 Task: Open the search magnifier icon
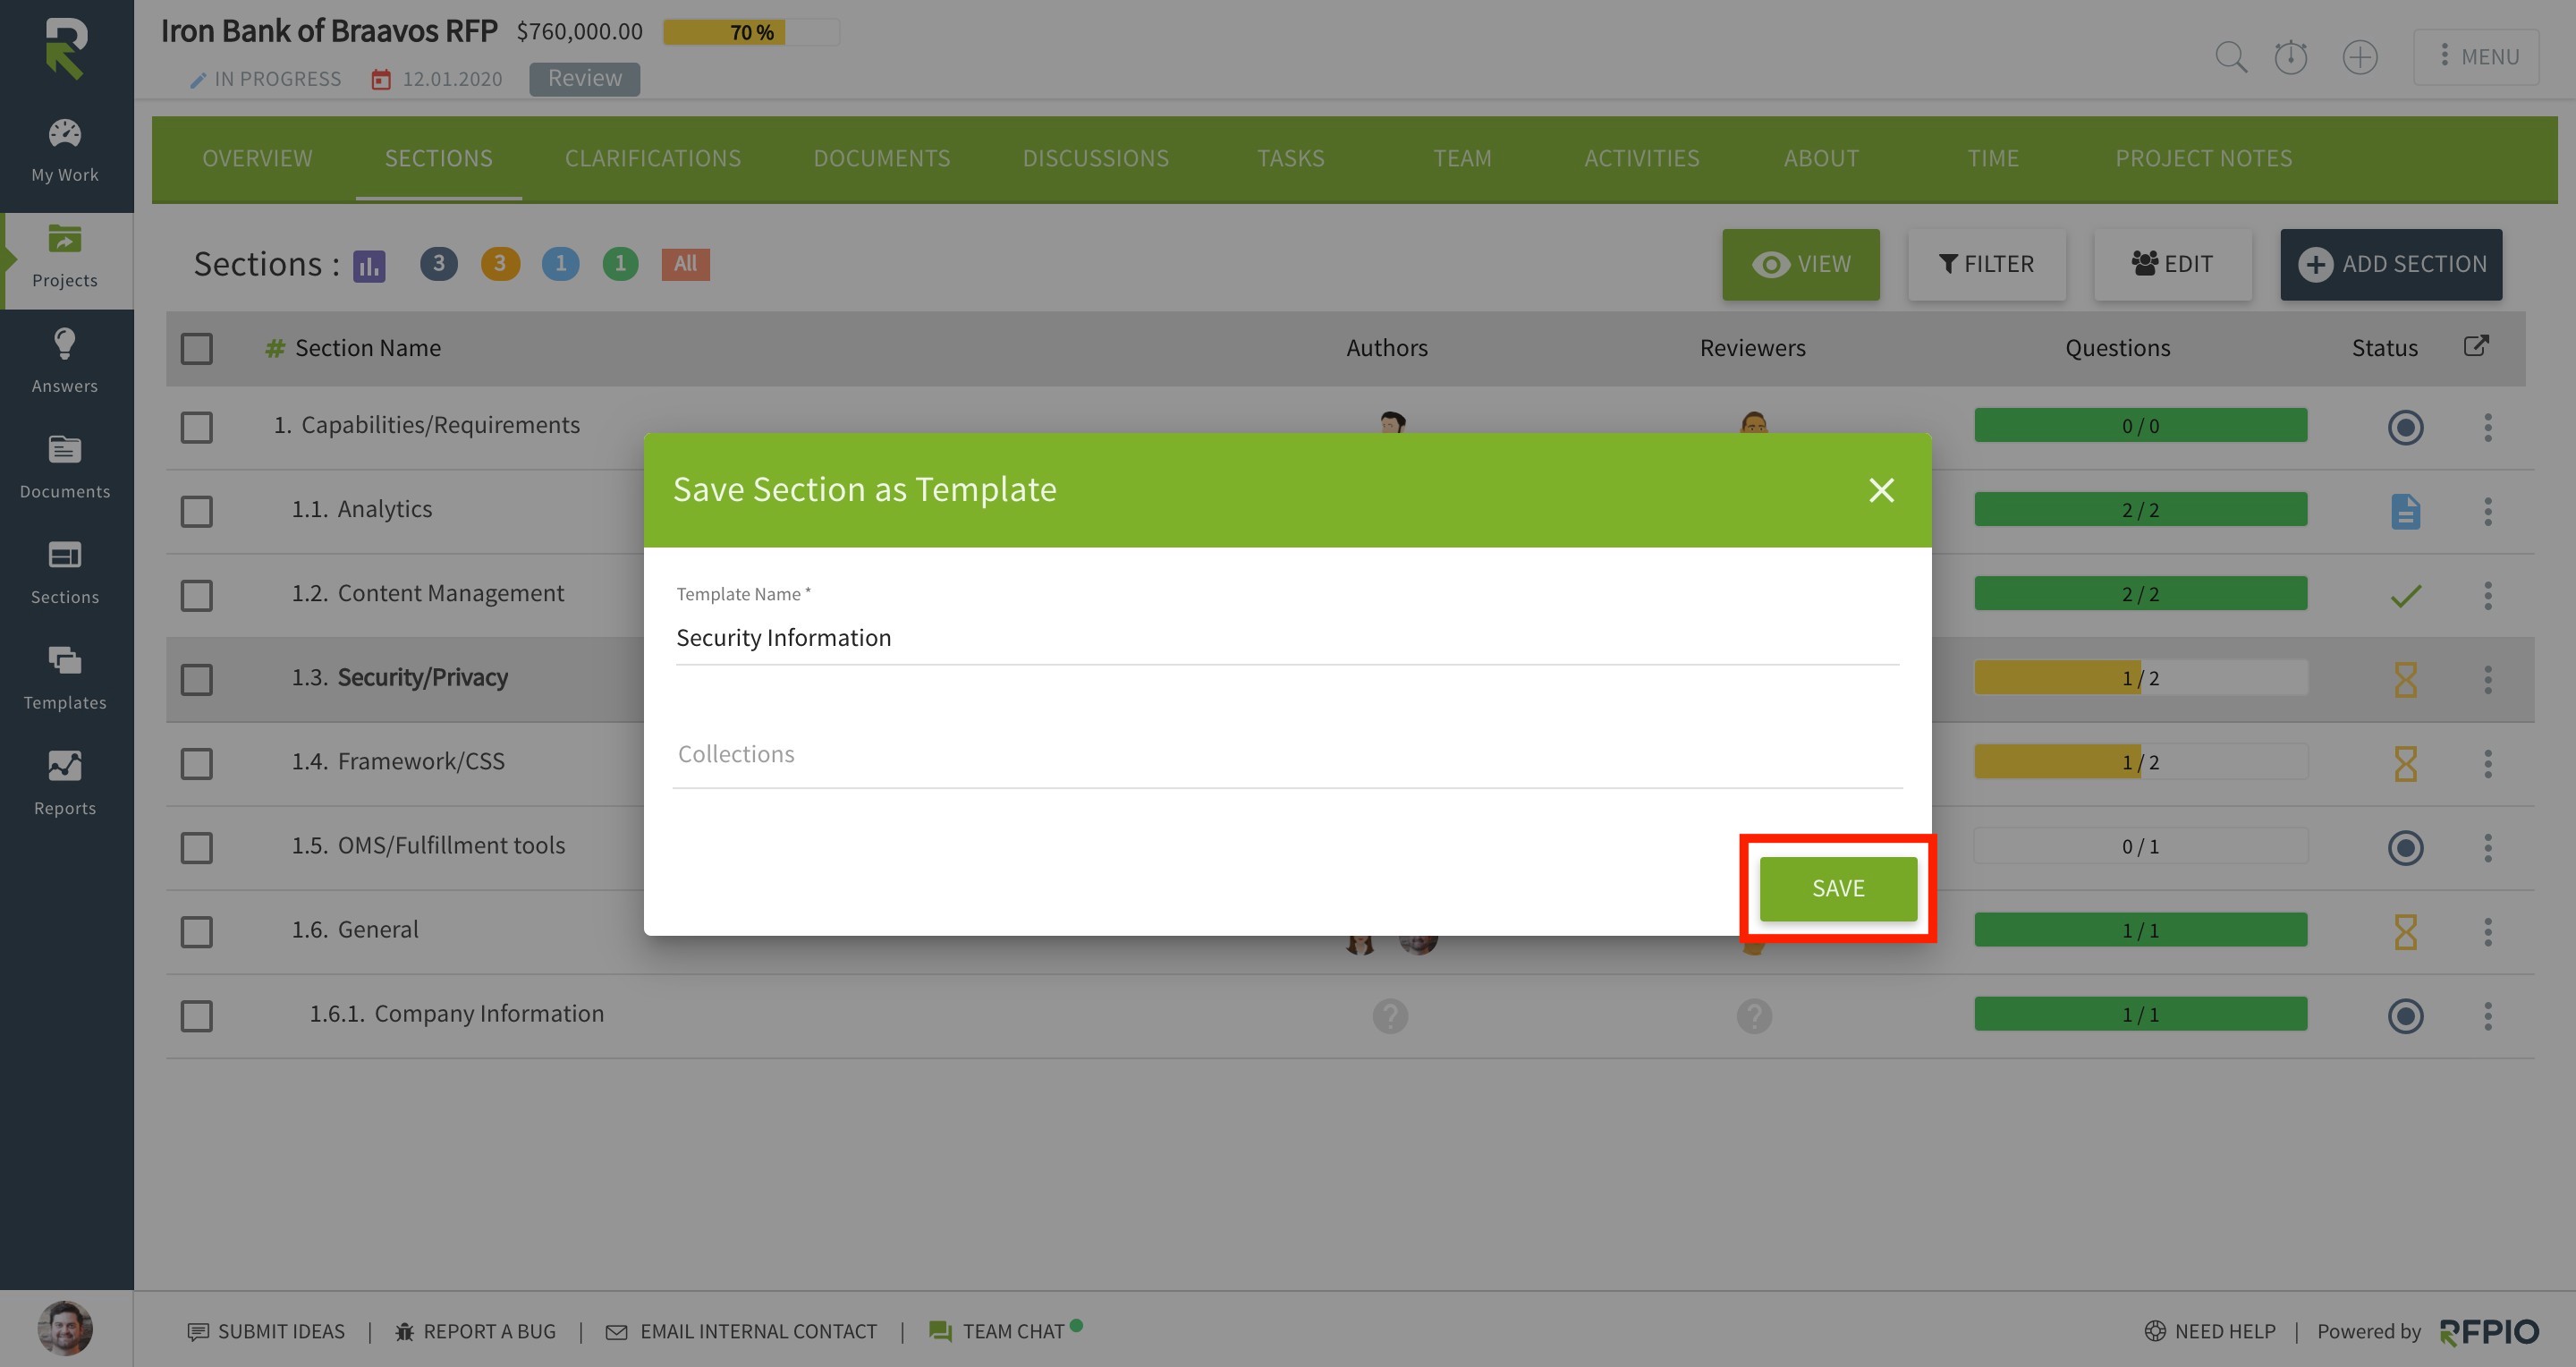2230,57
